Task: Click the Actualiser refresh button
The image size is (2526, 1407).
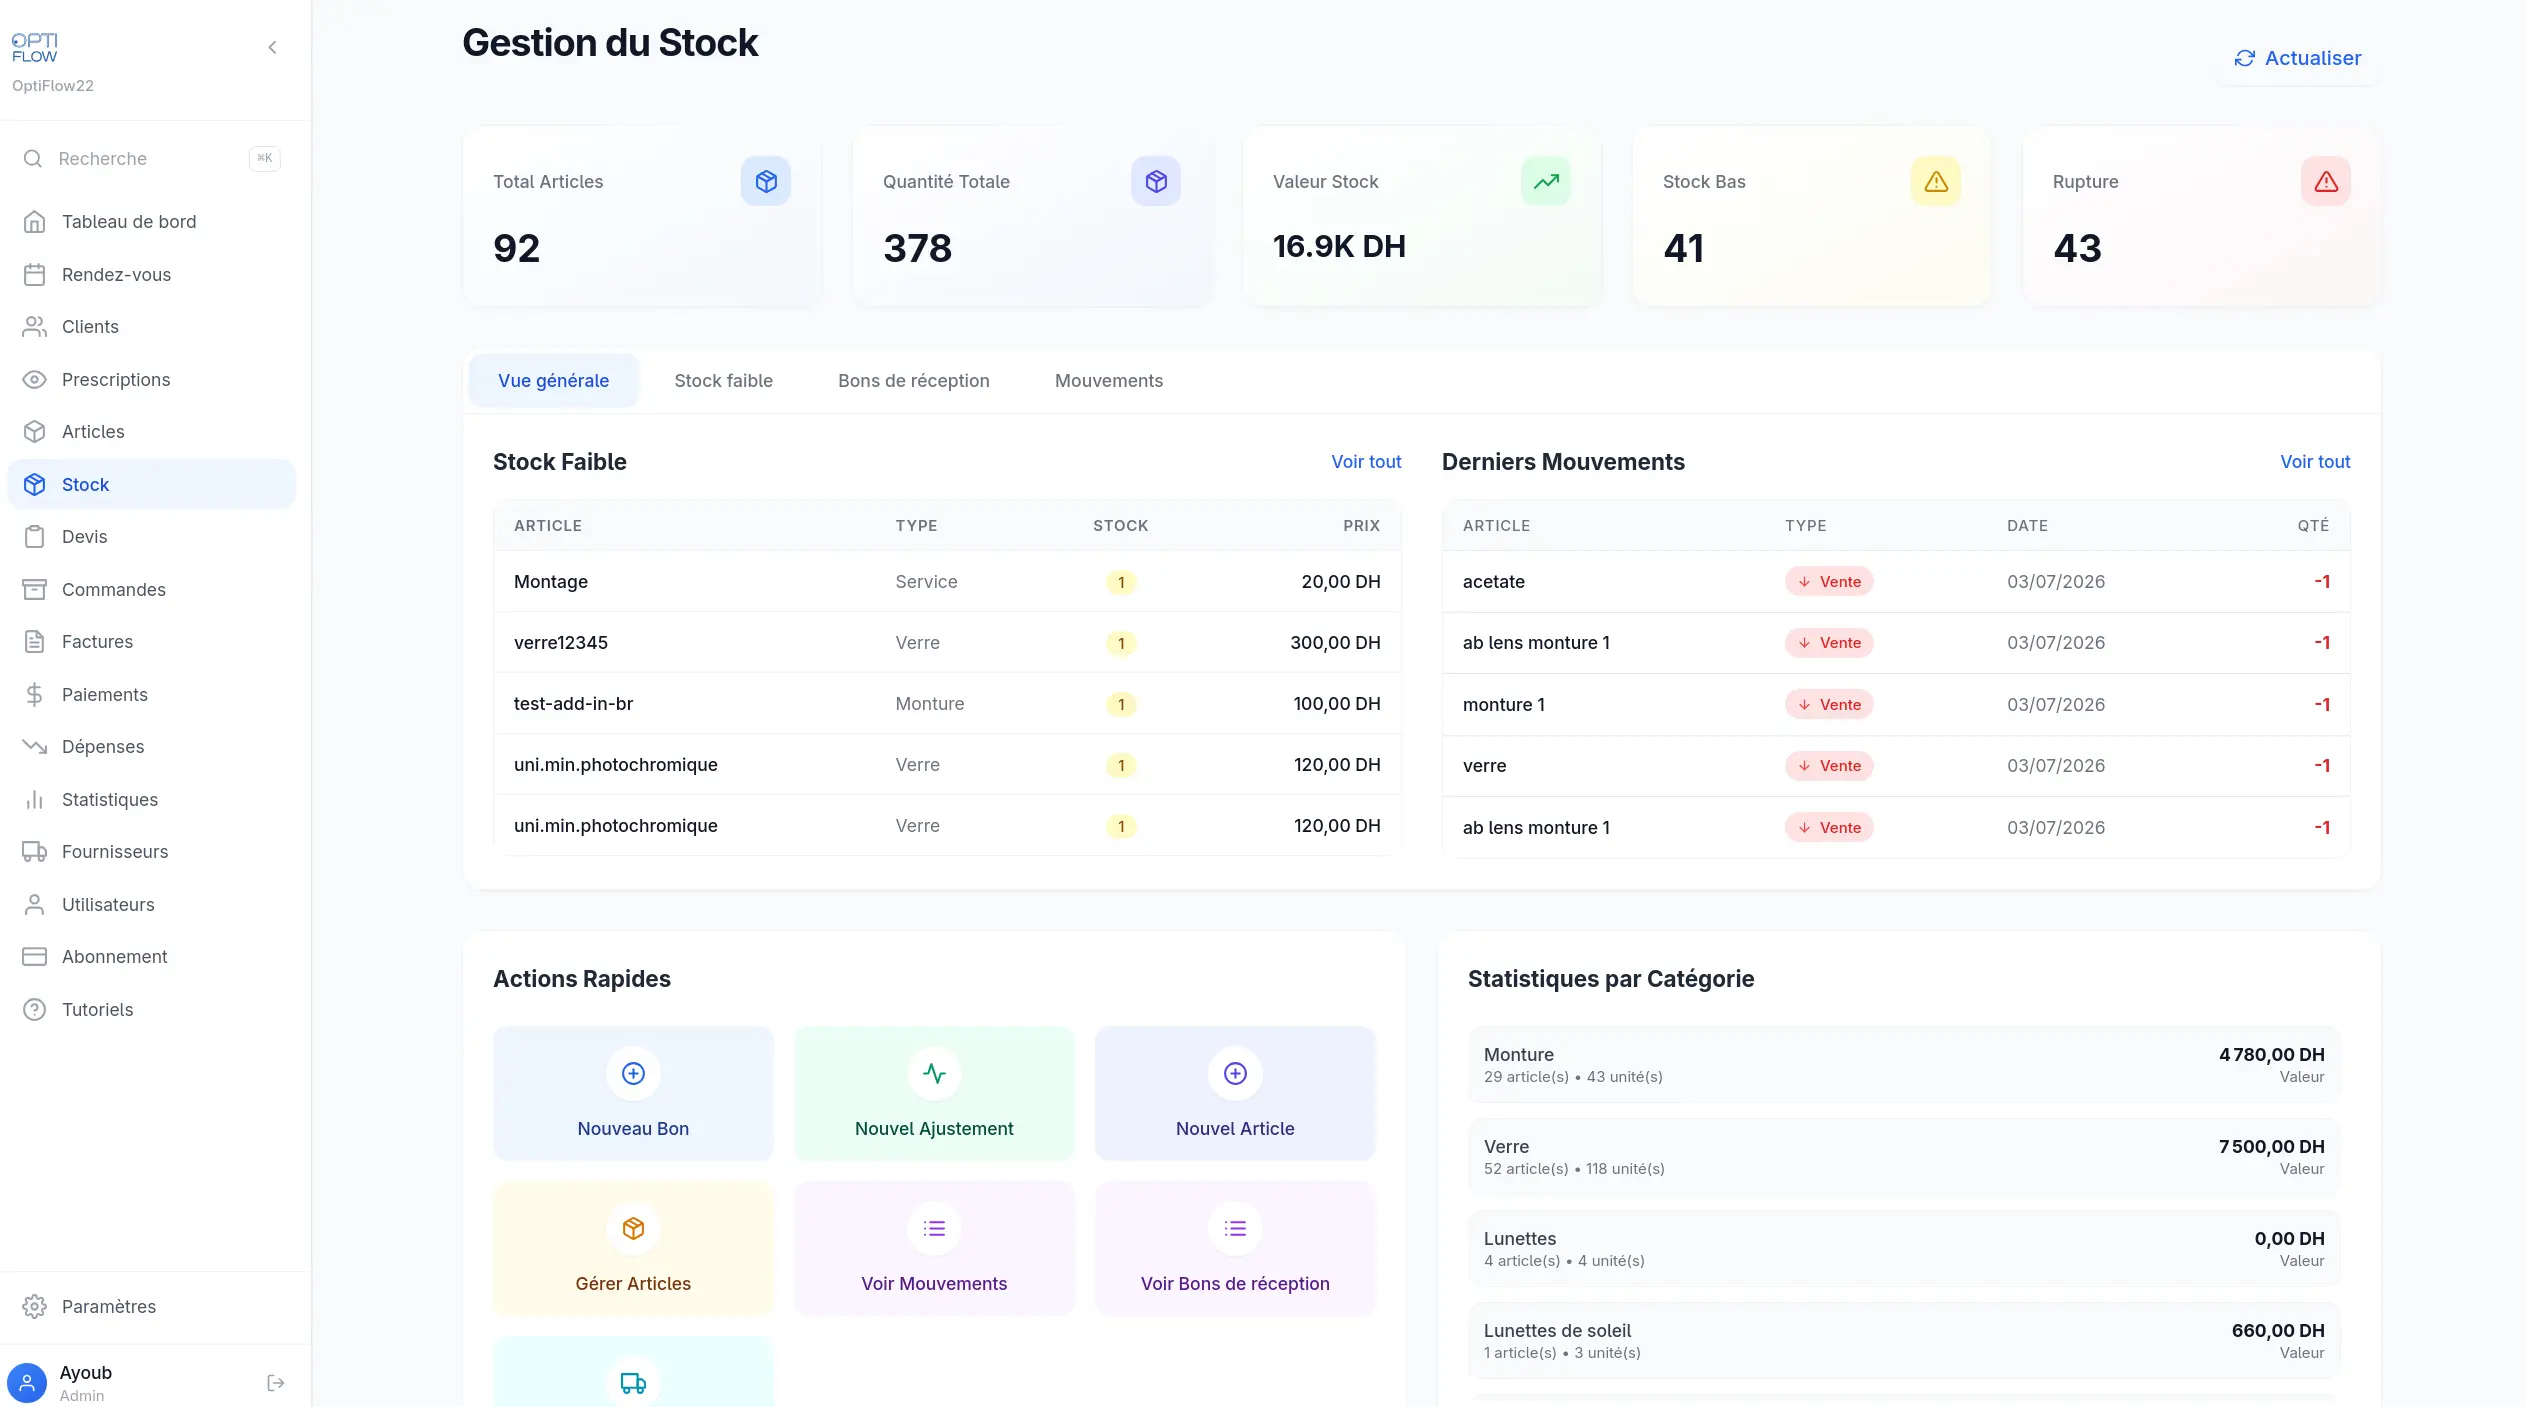Action: (x=2298, y=58)
